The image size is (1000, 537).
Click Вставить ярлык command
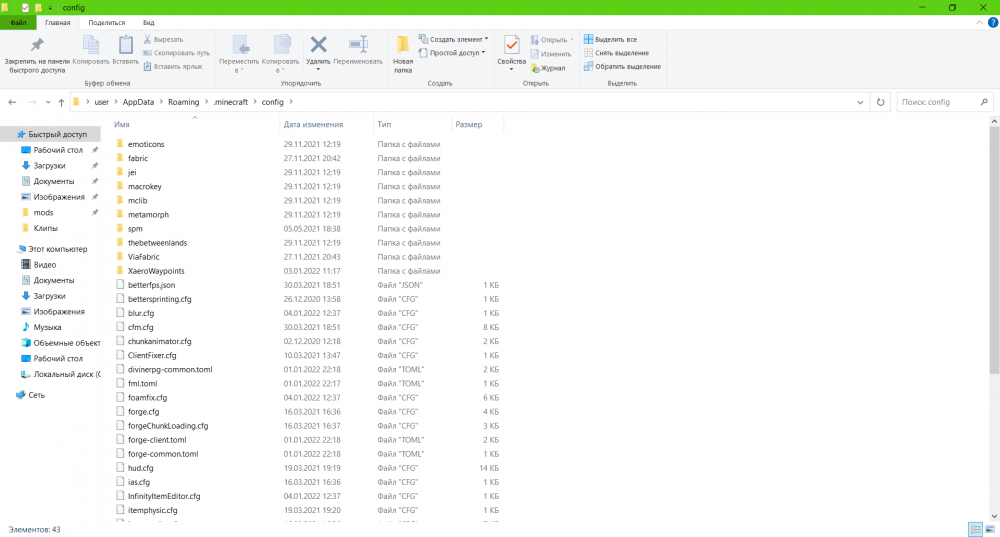tap(173, 66)
